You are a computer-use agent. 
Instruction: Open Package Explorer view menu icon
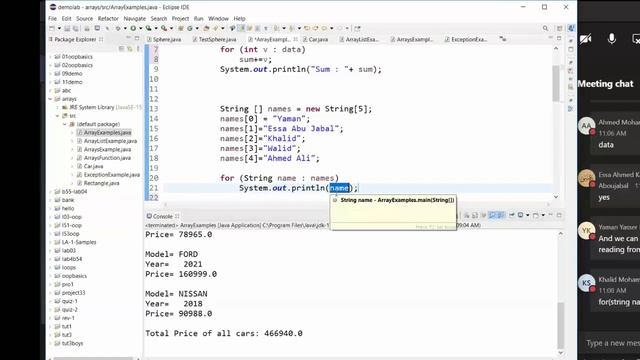(138, 49)
